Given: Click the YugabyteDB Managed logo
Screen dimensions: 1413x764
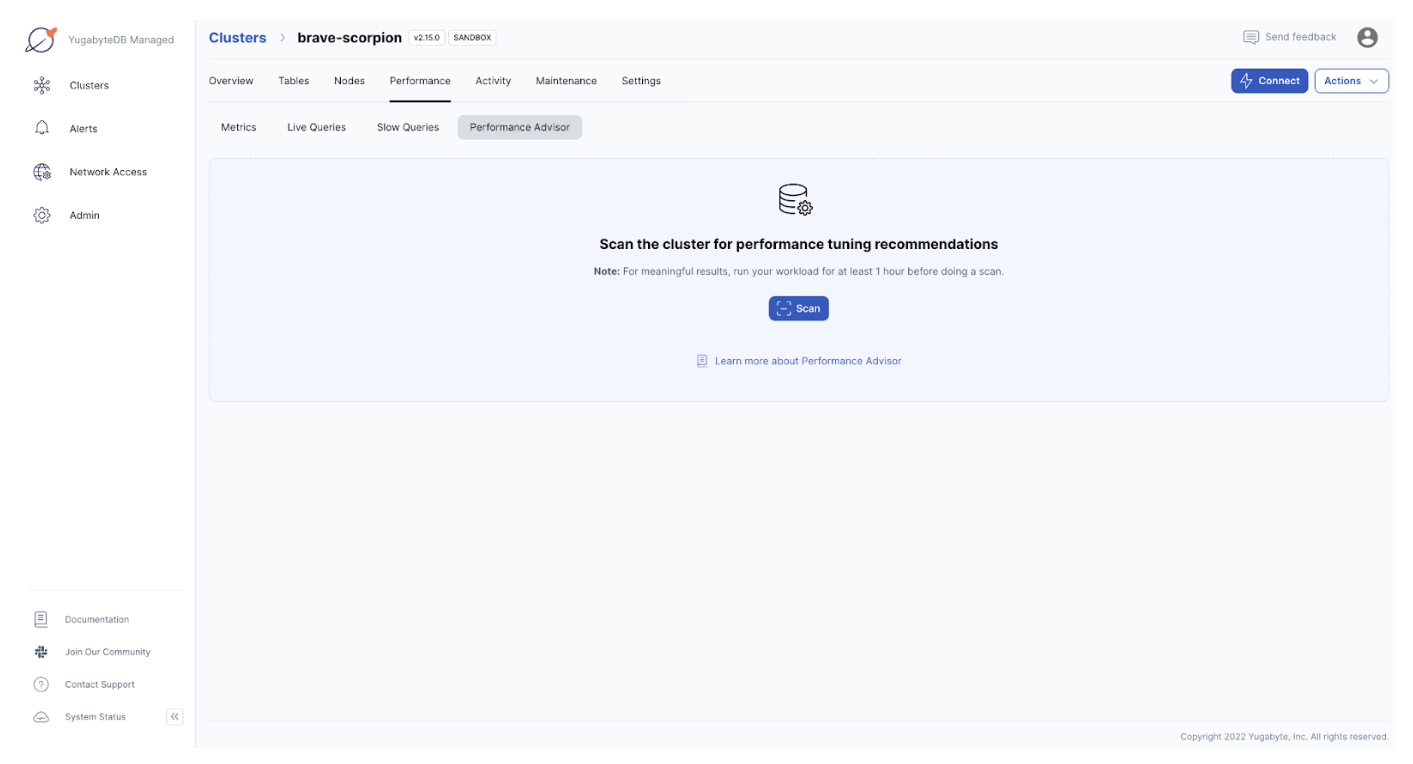Looking at the screenshot, I should pos(40,39).
